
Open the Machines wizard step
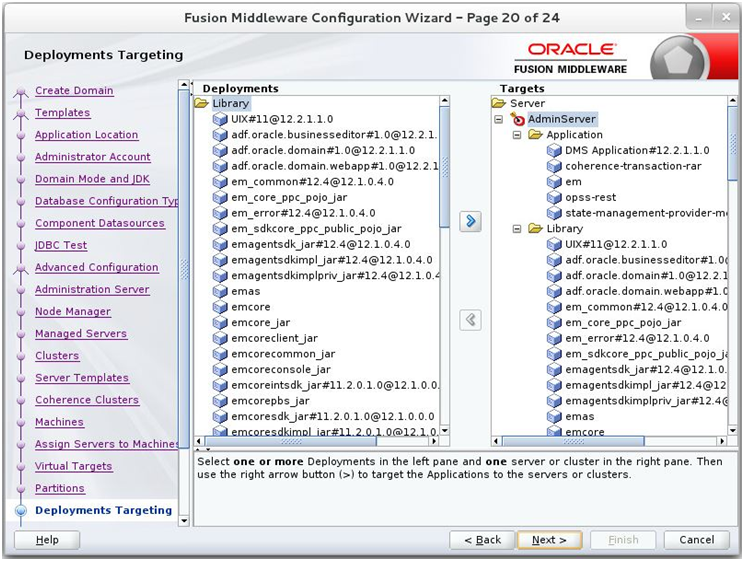click(59, 422)
